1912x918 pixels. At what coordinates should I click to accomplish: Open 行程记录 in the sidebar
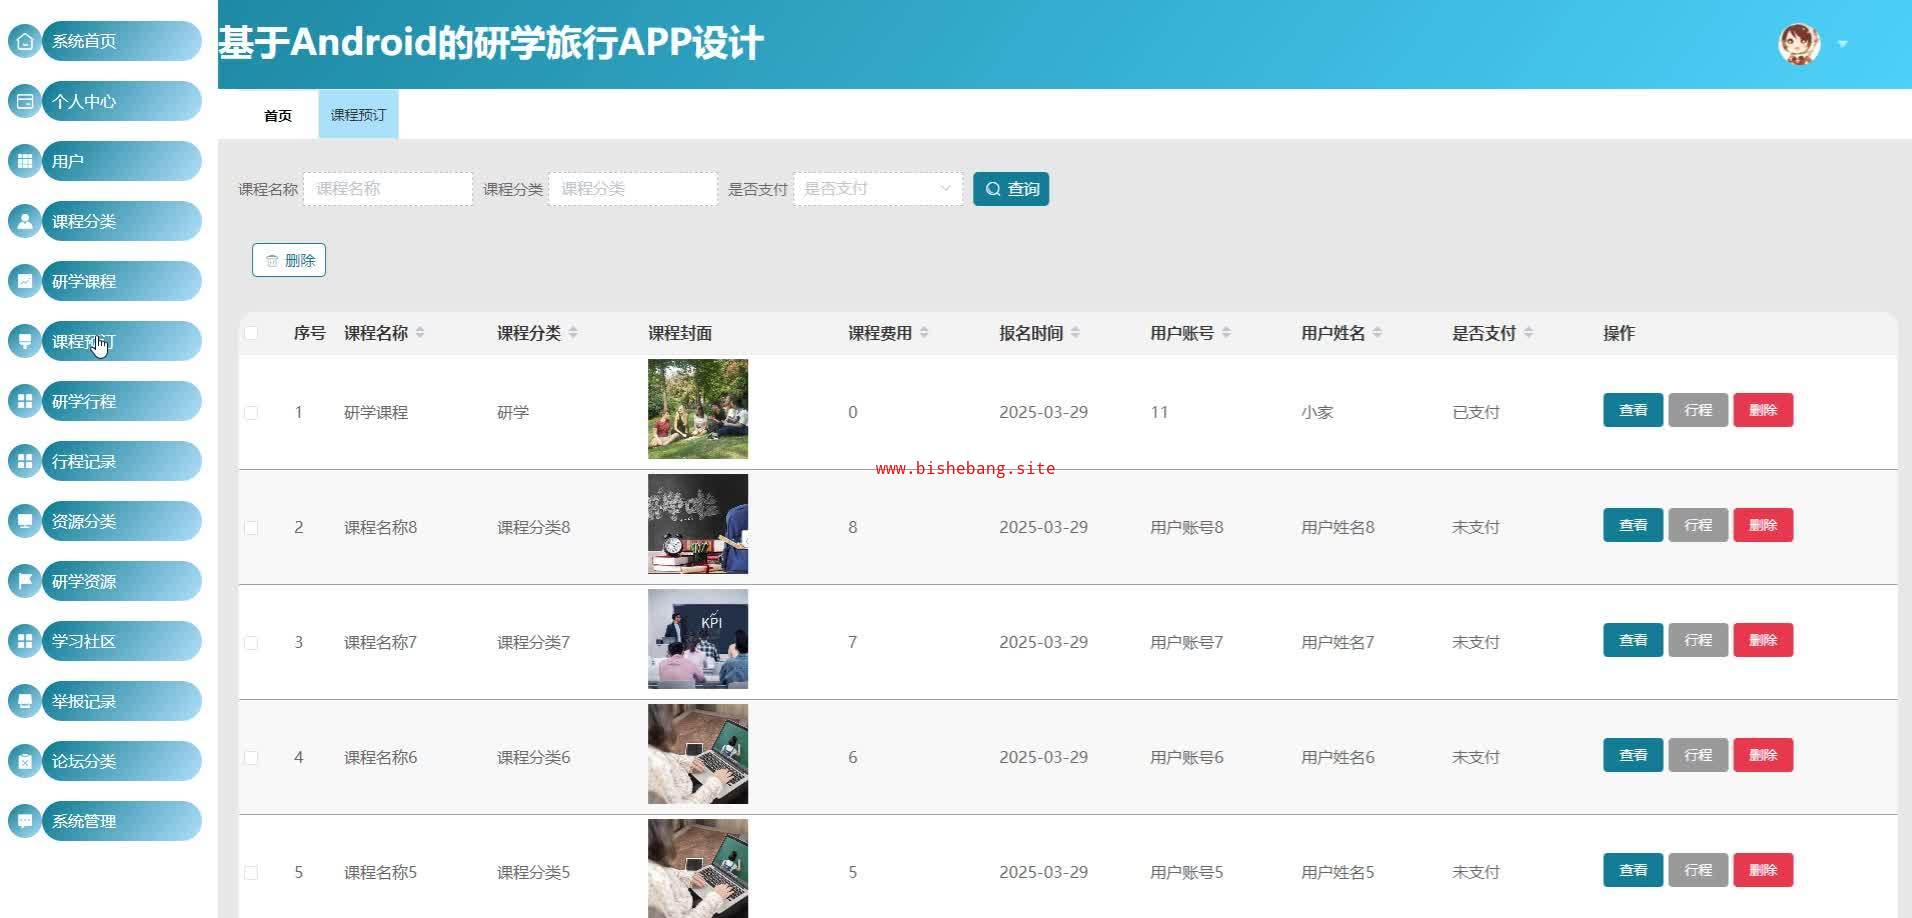121,461
